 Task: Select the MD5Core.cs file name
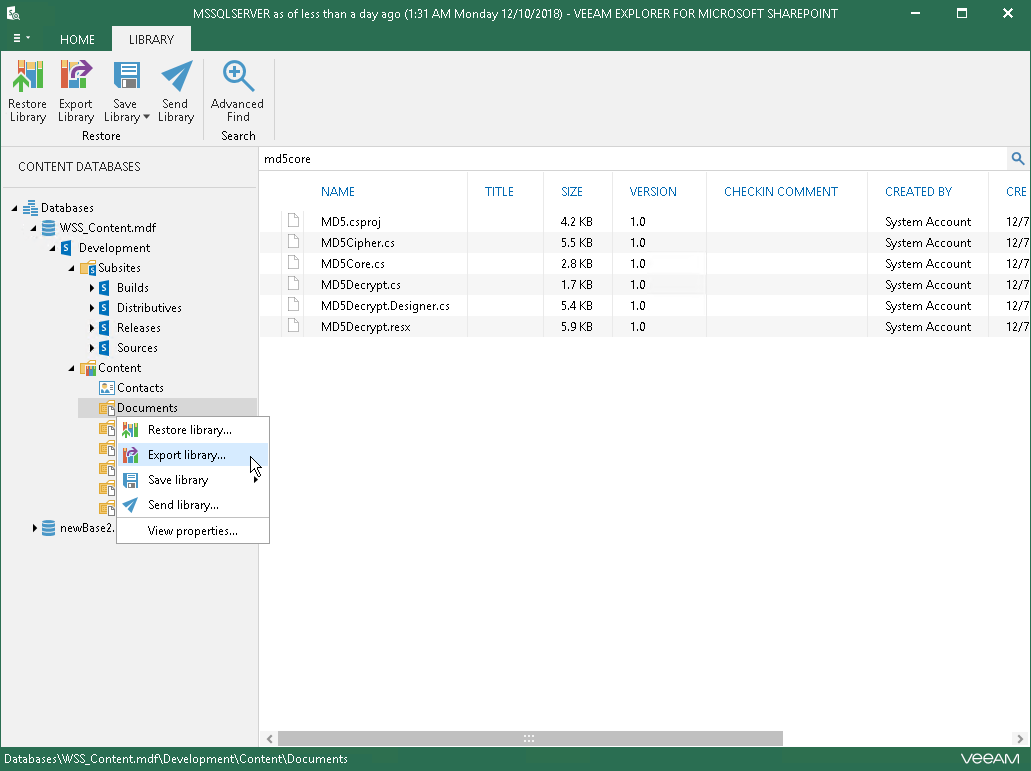[x=352, y=264]
